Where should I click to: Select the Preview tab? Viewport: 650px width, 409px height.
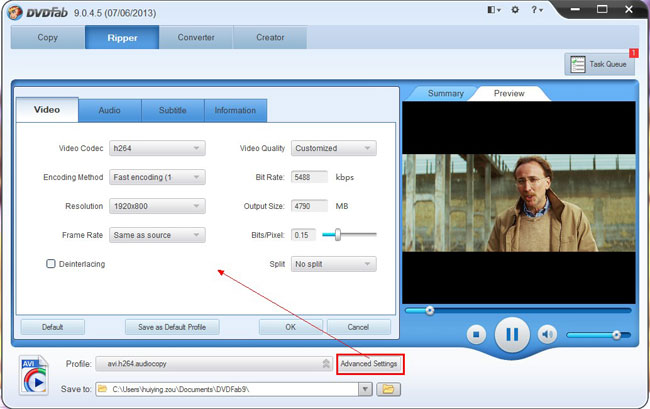coord(509,93)
